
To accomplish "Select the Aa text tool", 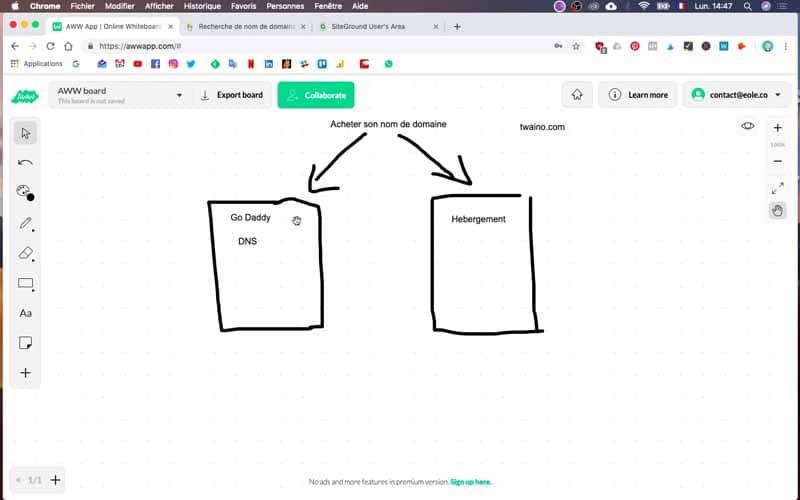I will (x=25, y=313).
